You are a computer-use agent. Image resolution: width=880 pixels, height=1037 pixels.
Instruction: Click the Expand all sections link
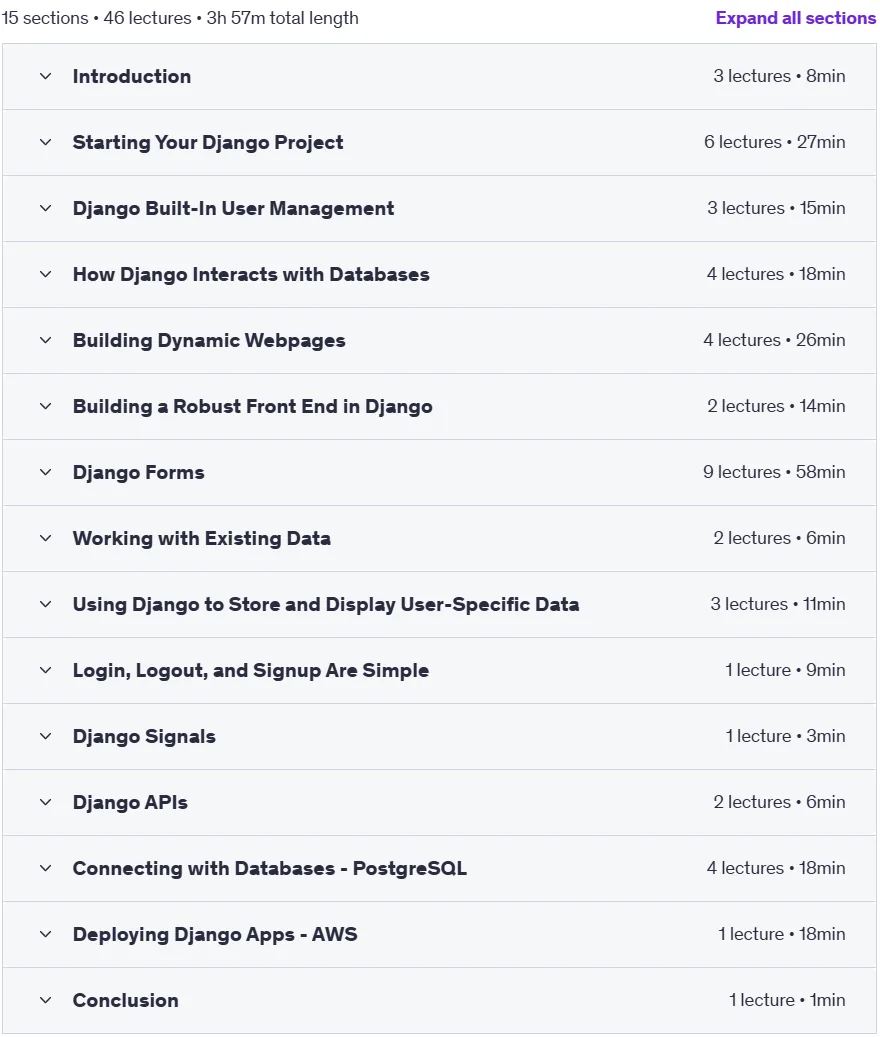pyautogui.click(x=795, y=18)
